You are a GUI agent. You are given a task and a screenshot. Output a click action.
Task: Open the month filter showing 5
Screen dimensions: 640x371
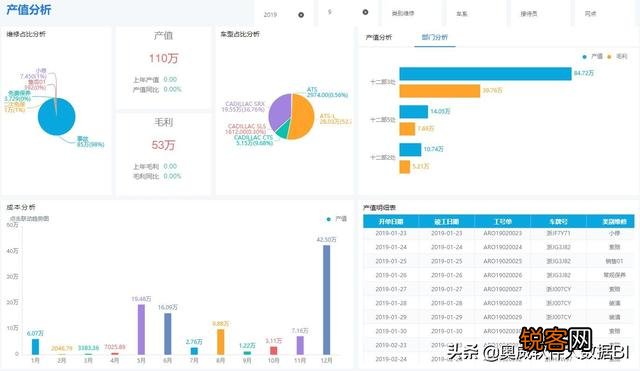(348, 13)
